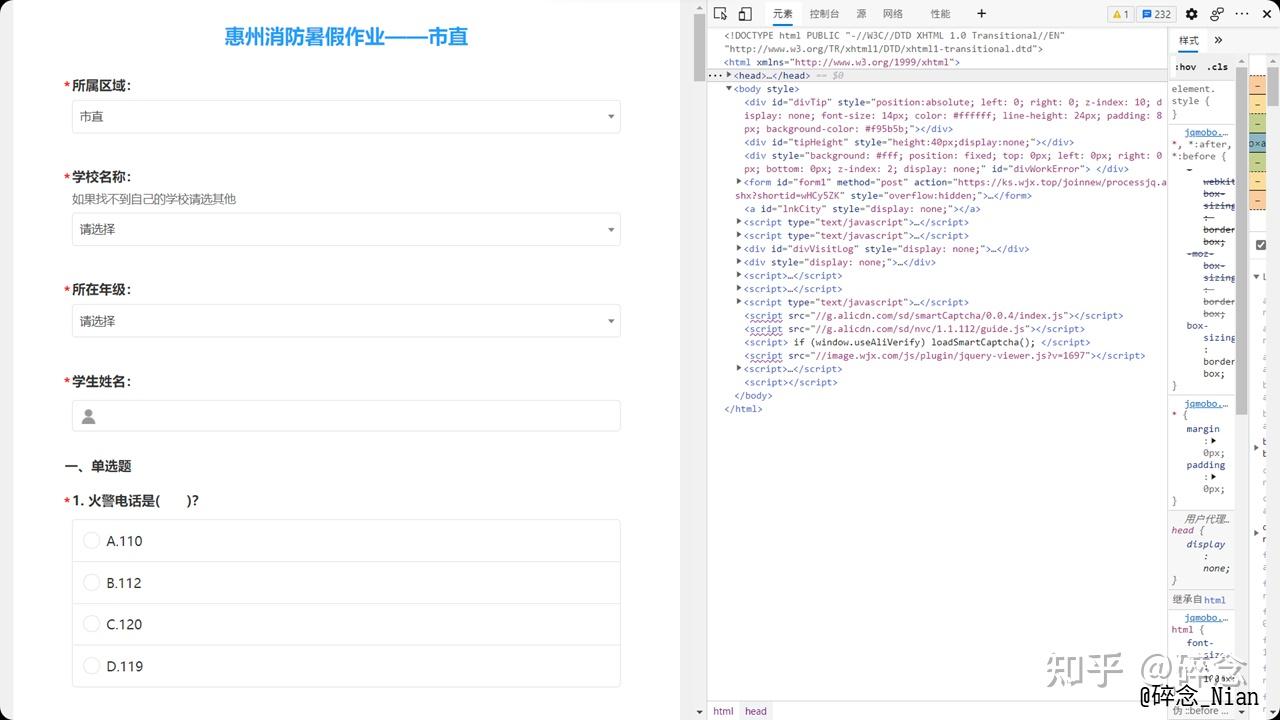Open the DevTools more options ellipsis
The image size is (1280, 720).
pos(1243,14)
